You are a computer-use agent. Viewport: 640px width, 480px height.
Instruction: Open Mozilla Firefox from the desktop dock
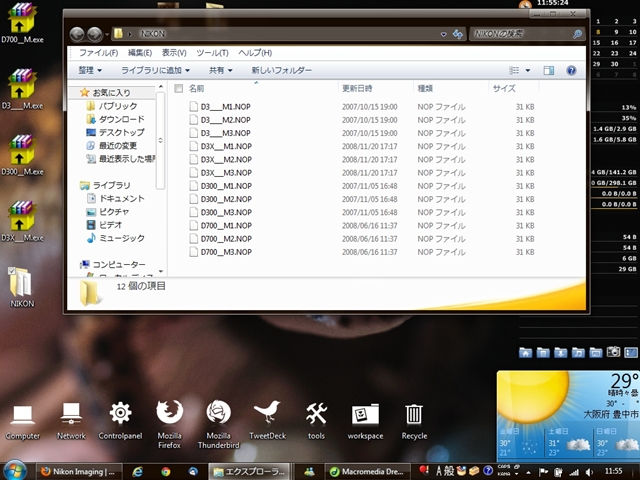click(169, 413)
